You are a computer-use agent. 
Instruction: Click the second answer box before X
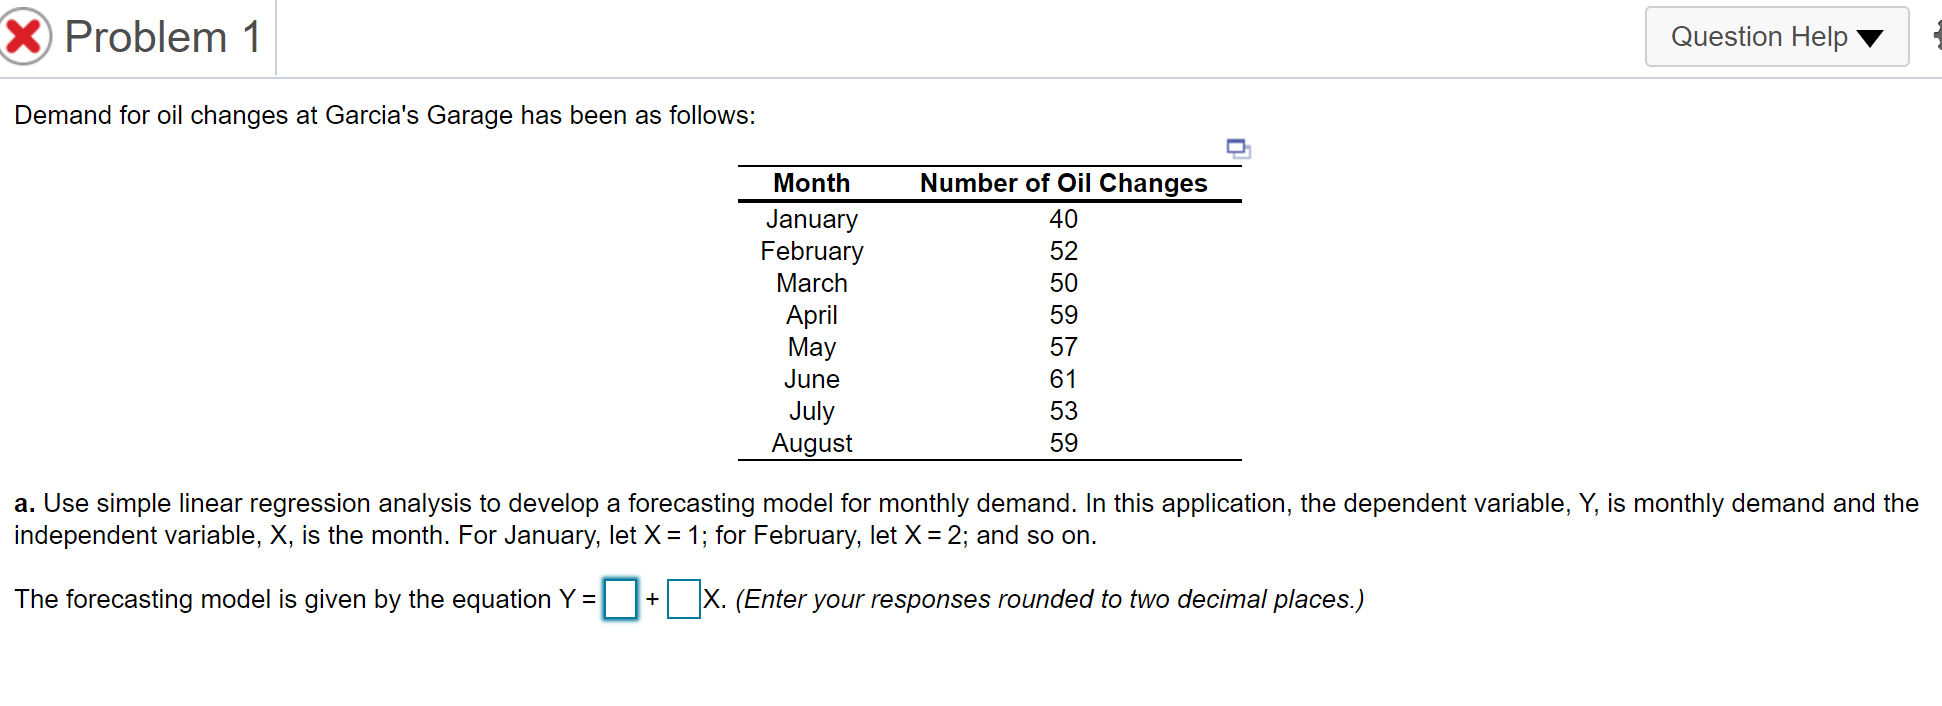[x=682, y=600]
